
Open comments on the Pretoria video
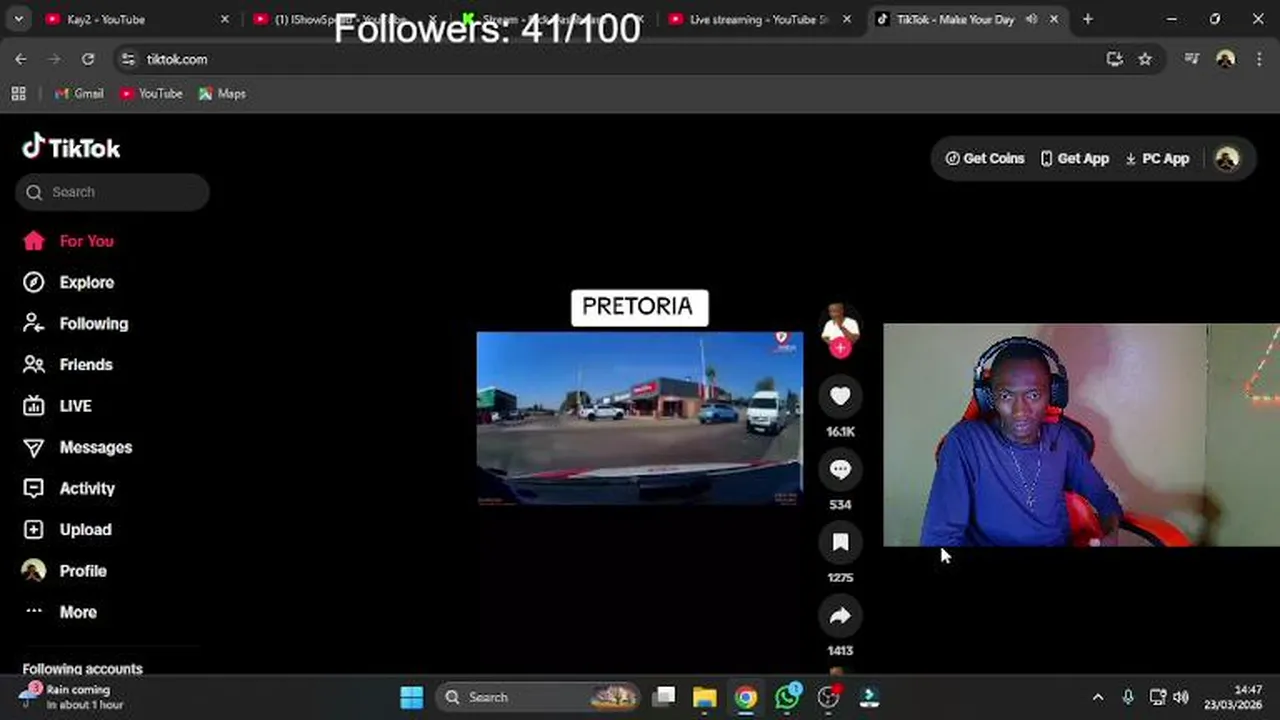point(840,470)
